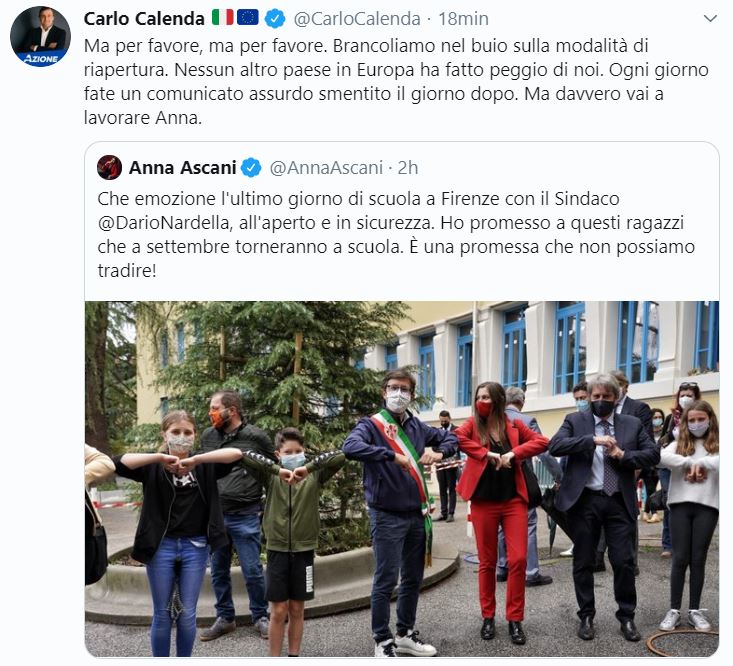Open the 2h quoted tweet timestamp

pos(408,168)
